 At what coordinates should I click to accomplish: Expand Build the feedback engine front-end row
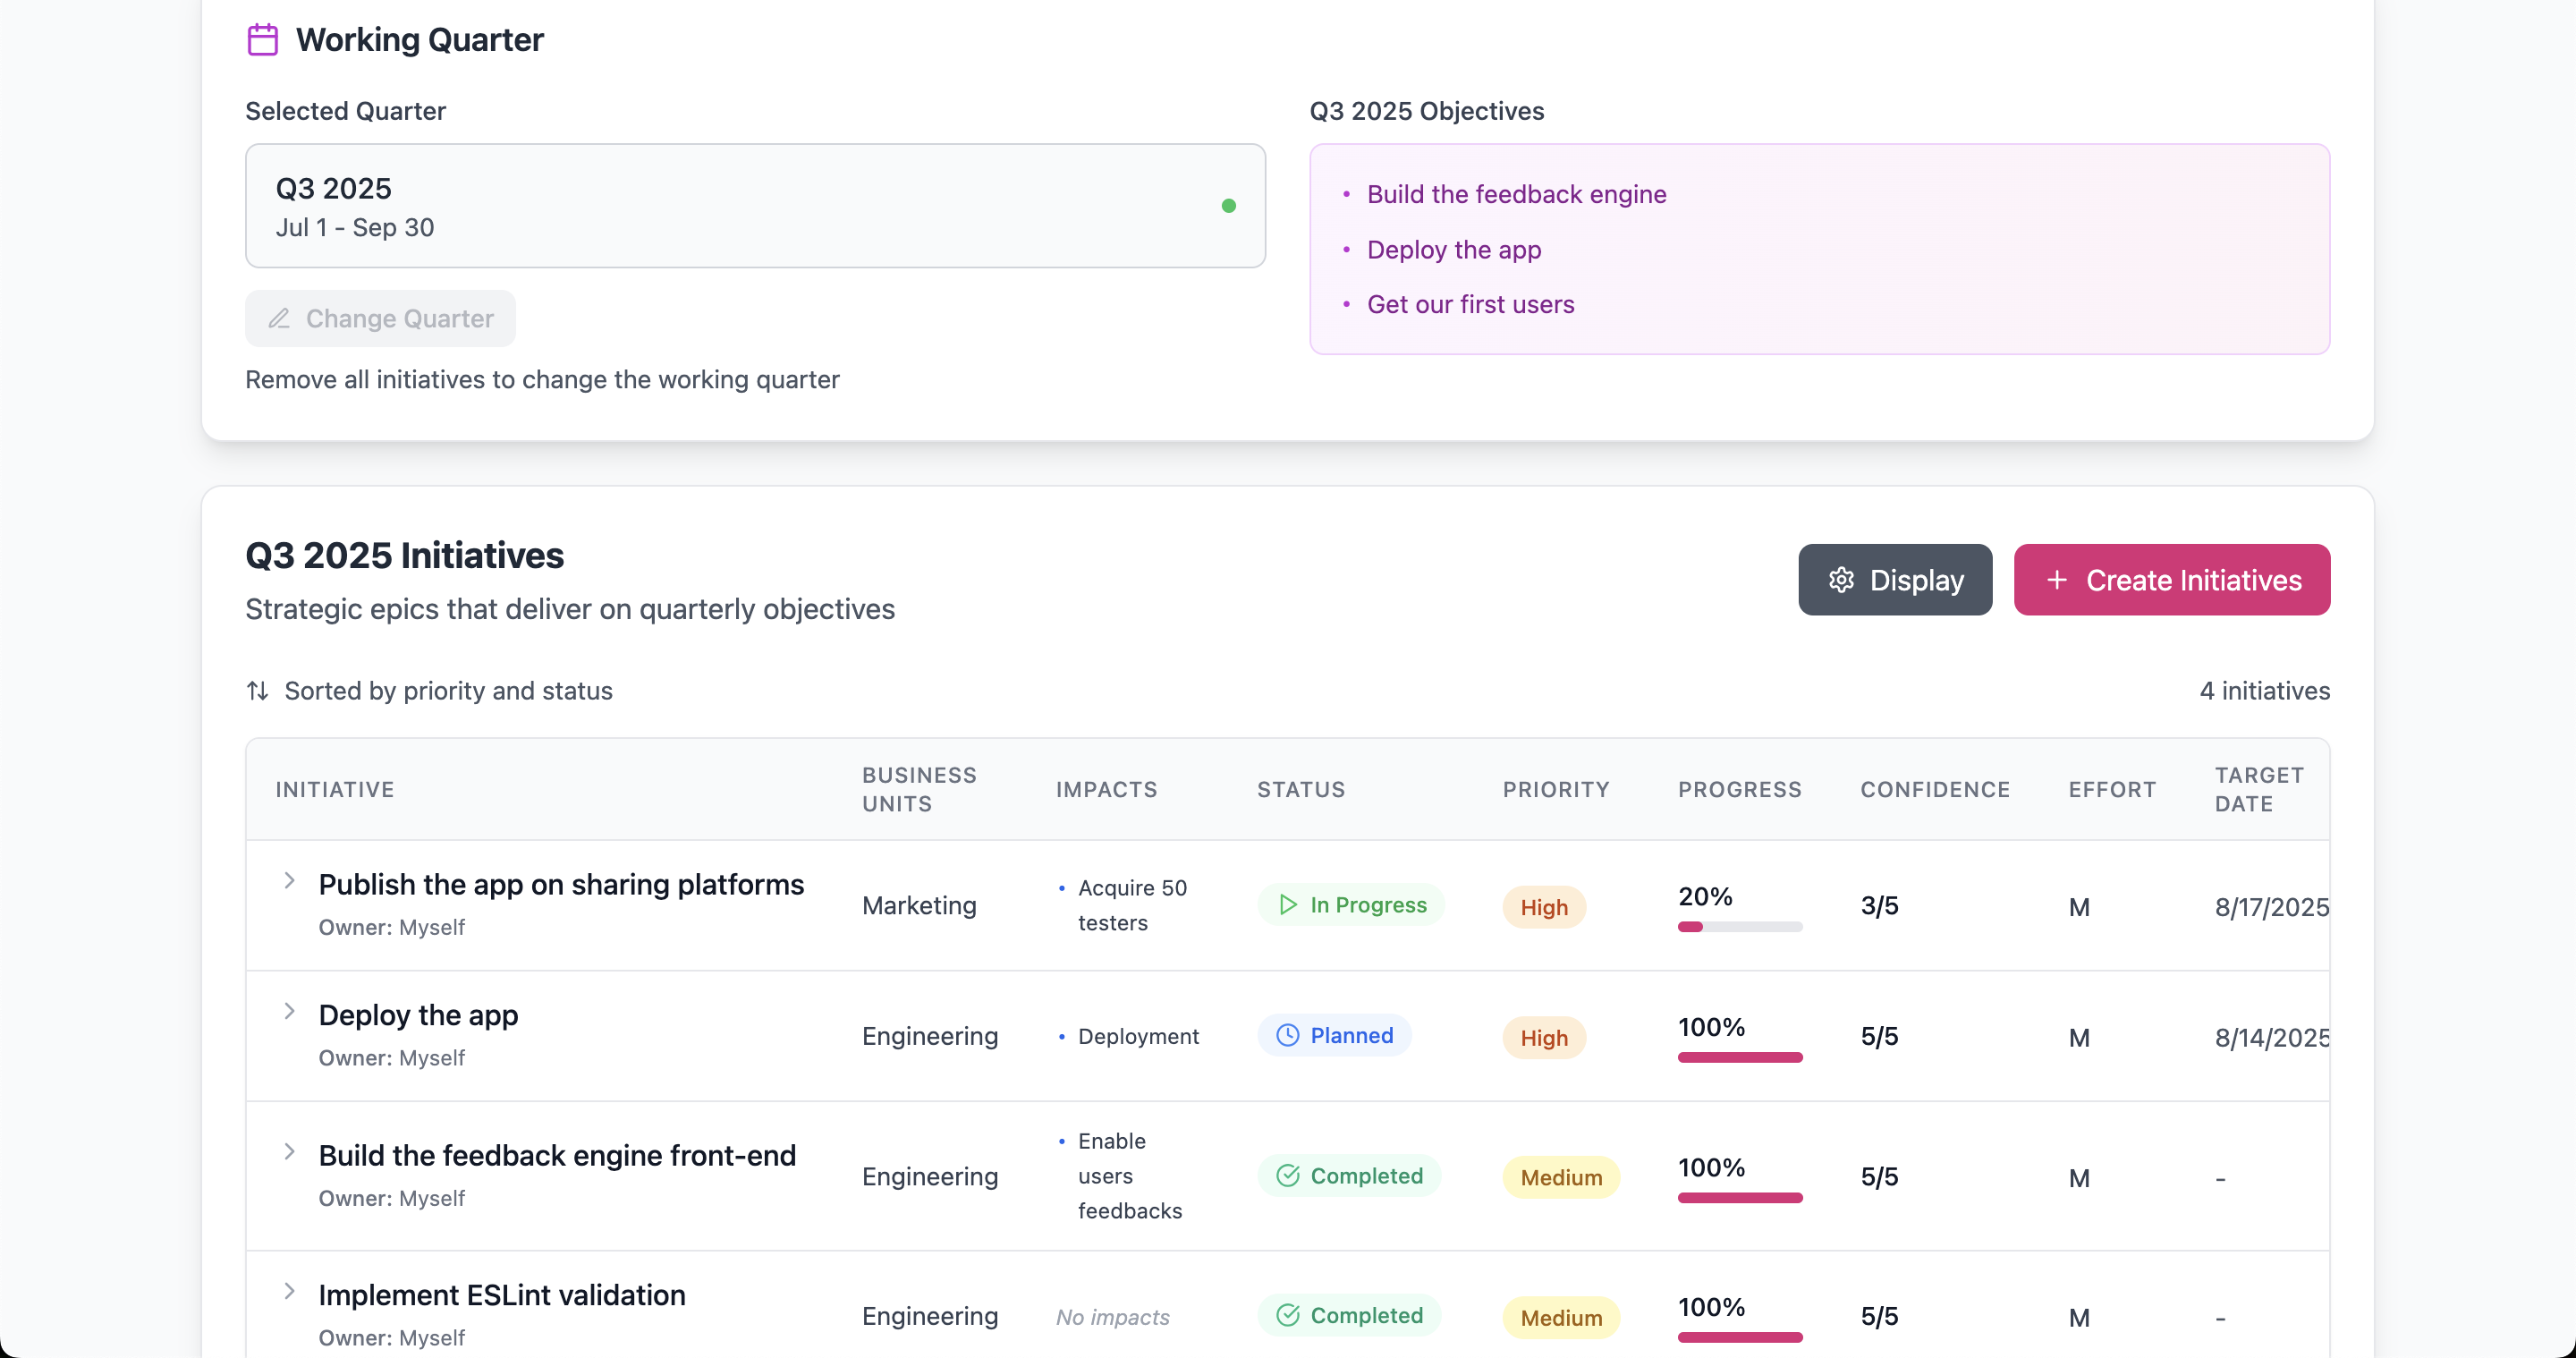pyautogui.click(x=289, y=1152)
